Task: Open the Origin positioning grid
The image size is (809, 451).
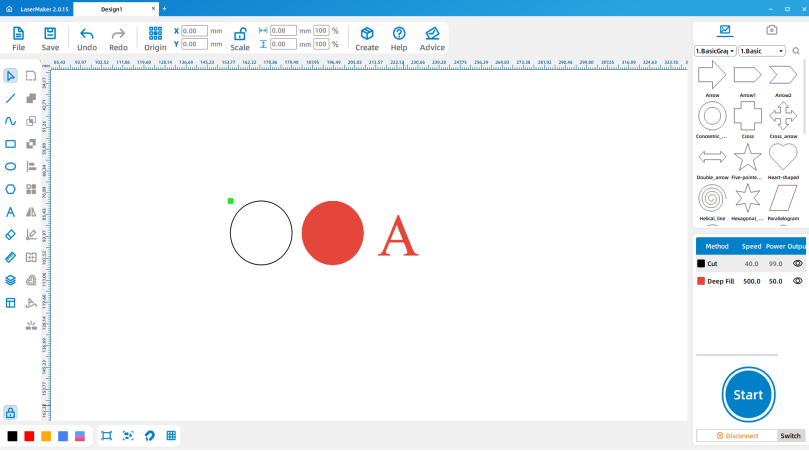Action: tap(155, 38)
